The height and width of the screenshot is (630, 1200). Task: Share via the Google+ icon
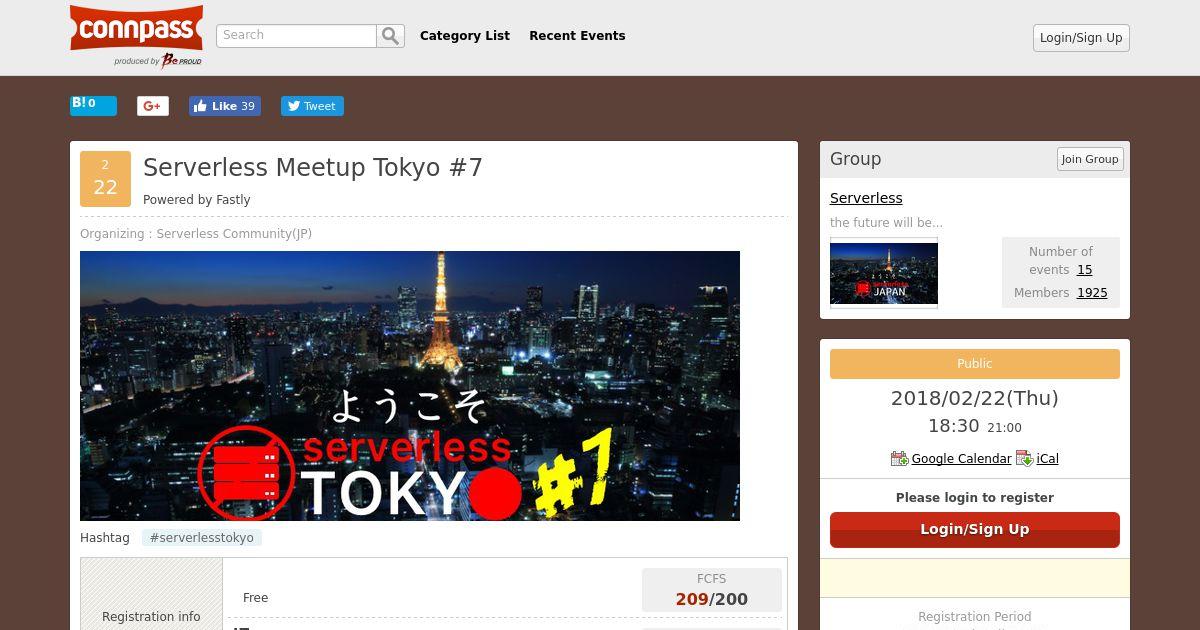[x=153, y=106]
